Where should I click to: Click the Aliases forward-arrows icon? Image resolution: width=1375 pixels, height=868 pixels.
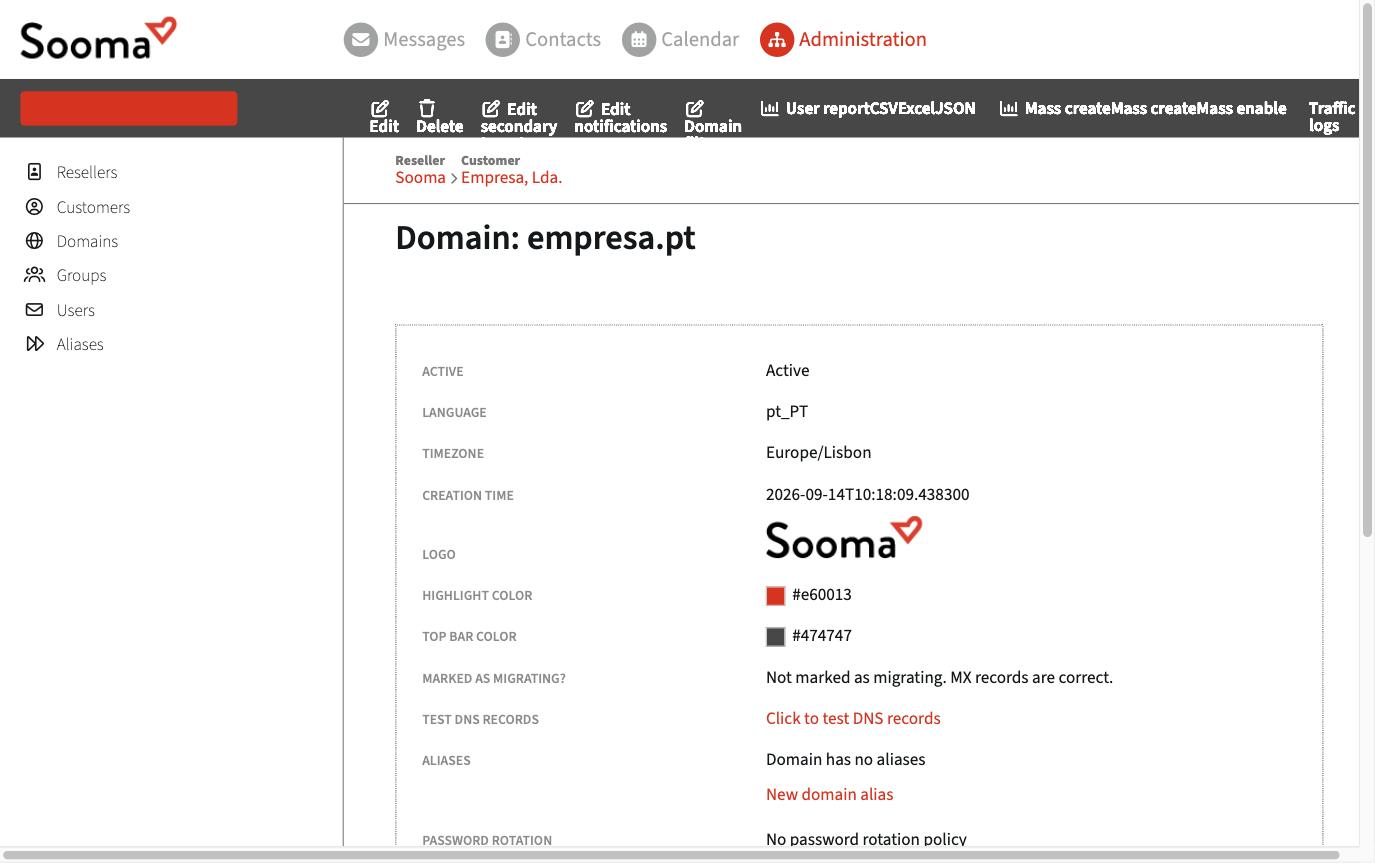tap(35, 344)
